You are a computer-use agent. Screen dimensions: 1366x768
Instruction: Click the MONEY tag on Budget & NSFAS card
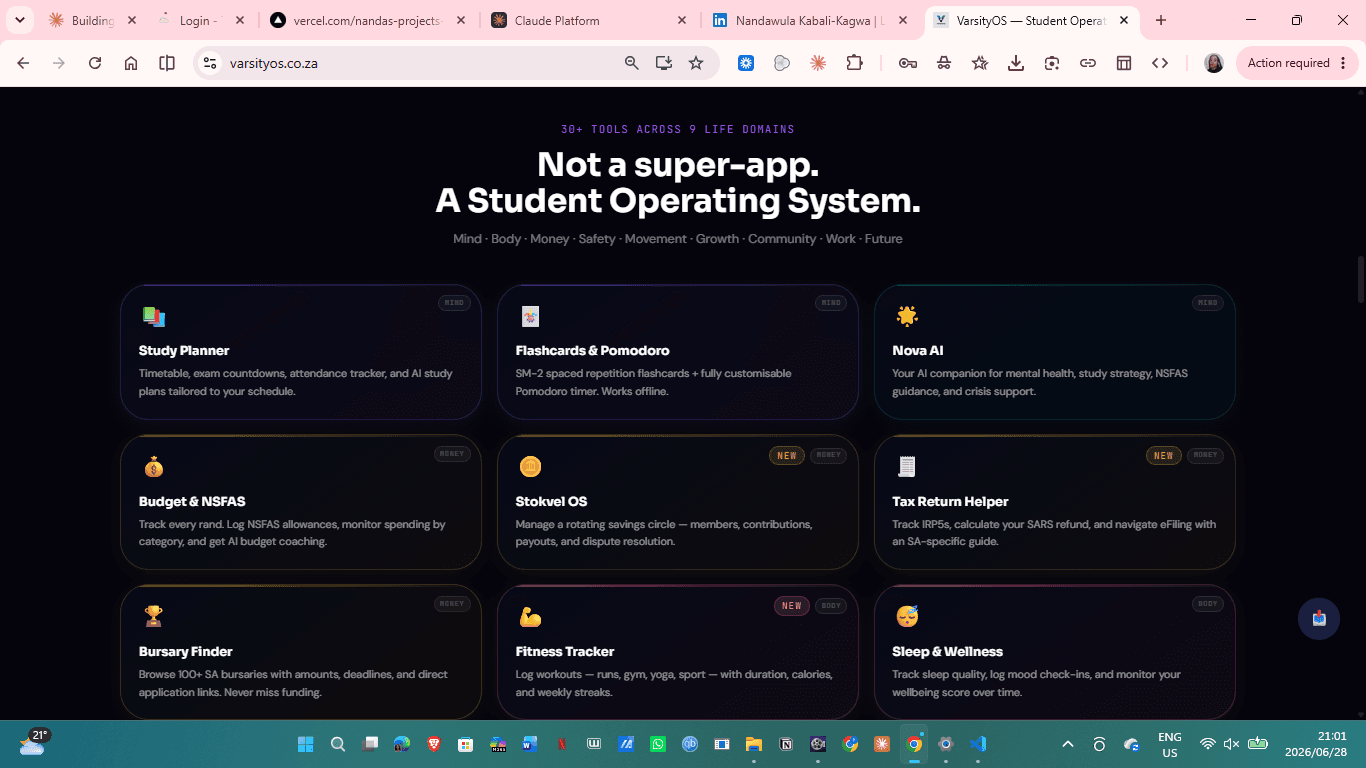tap(452, 454)
